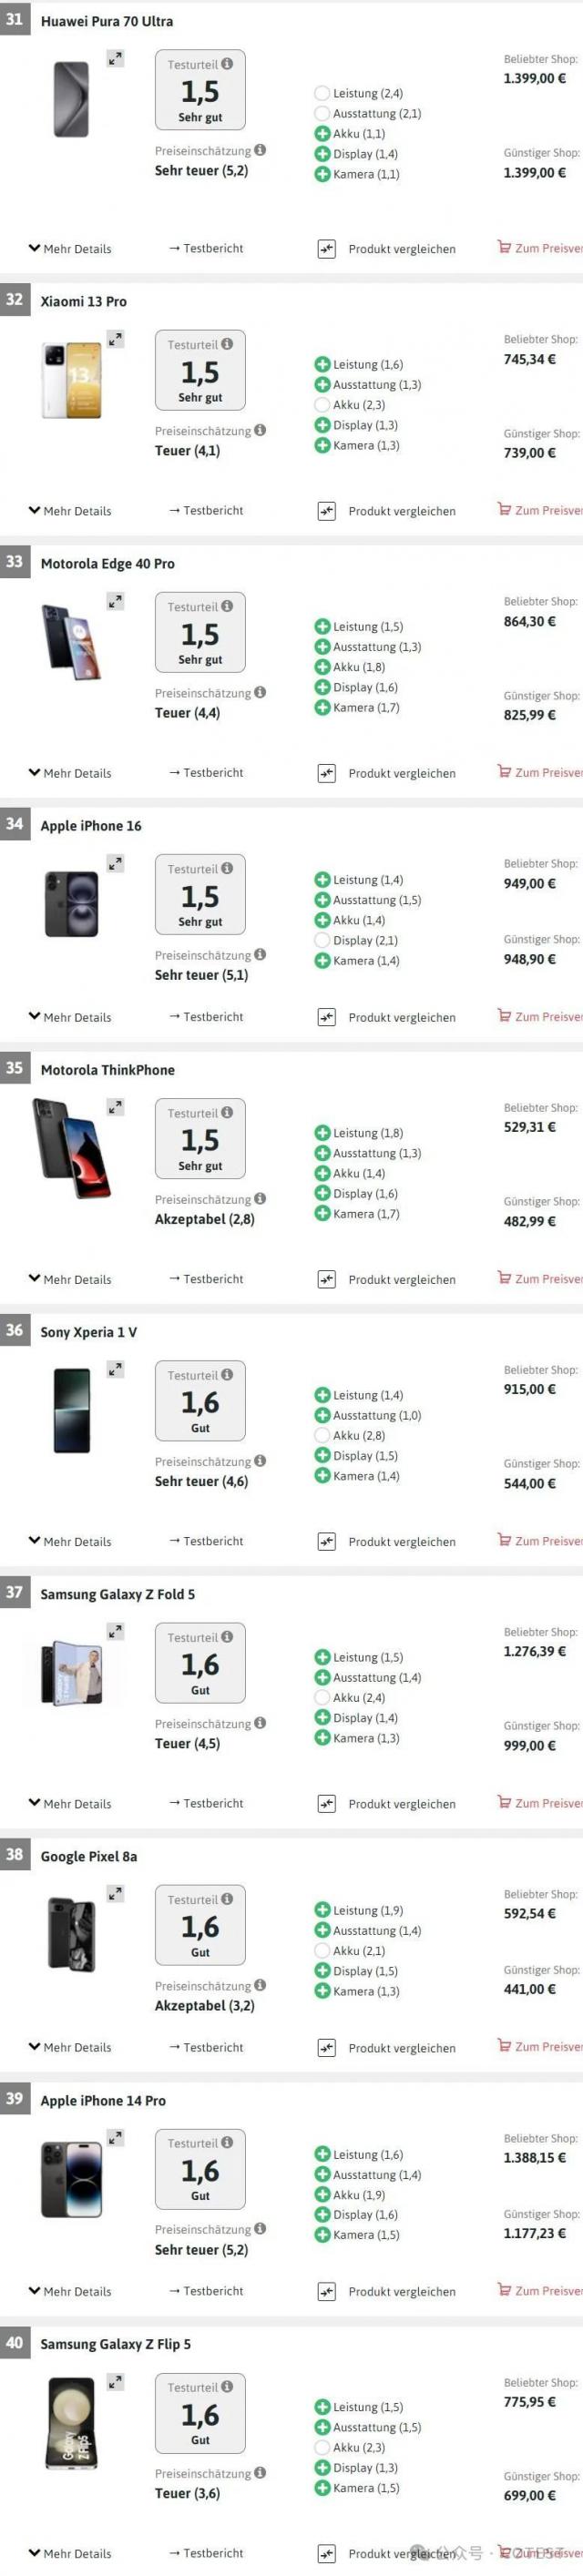Go to Preisvergleich for Apple iPhone 14 Pro
Image resolution: width=583 pixels, height=2576 pixels.
[x=540, y=2290]
